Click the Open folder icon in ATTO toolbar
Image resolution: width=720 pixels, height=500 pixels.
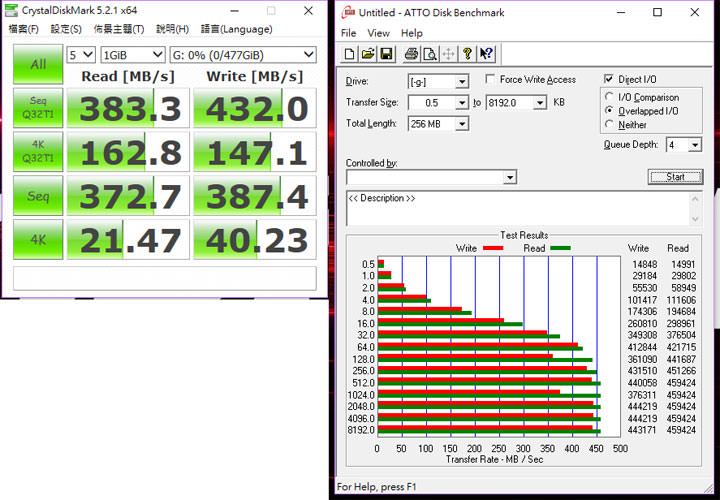(367, 53)
